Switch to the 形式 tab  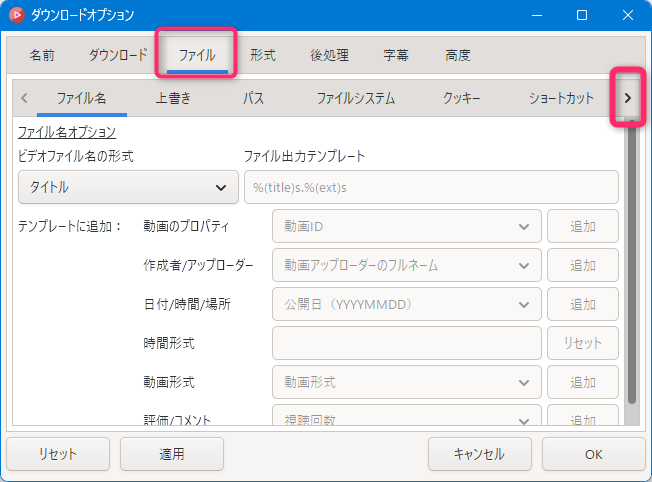[x=263, y=56]
